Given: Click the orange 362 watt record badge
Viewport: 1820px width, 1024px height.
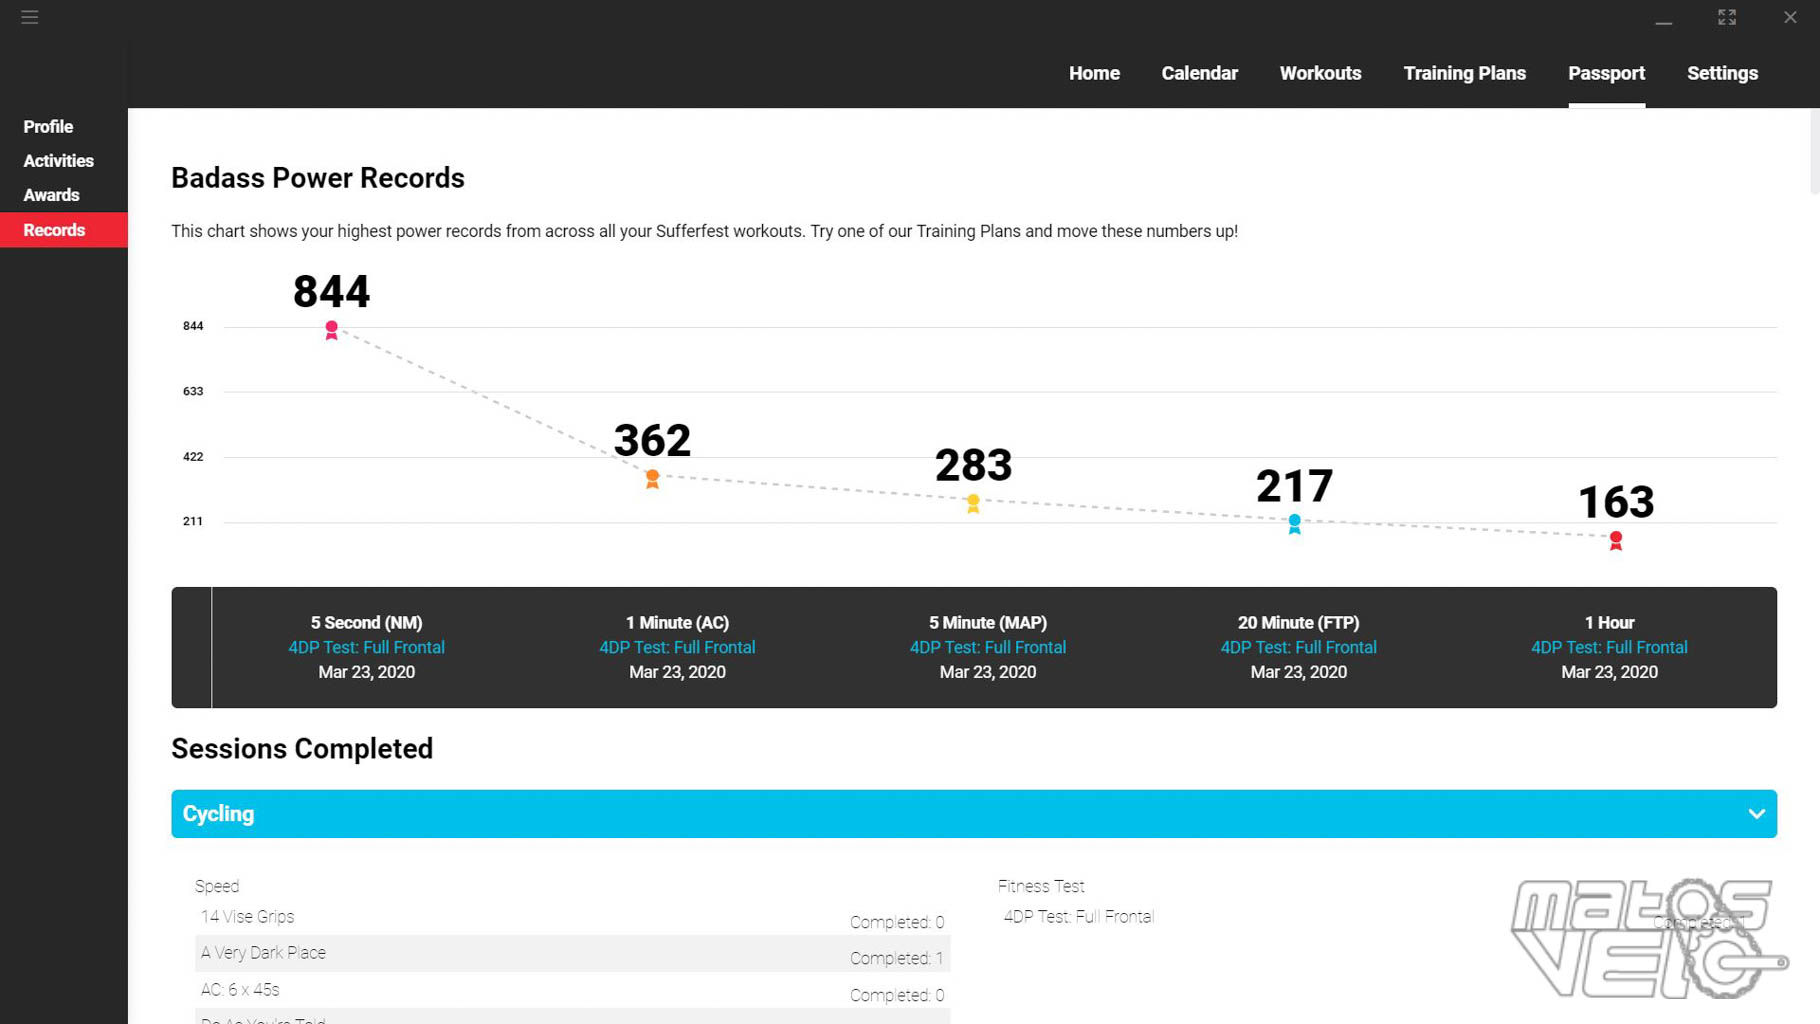Looking at the screenshot, I should pyautogui.click(x=652, y=479).
